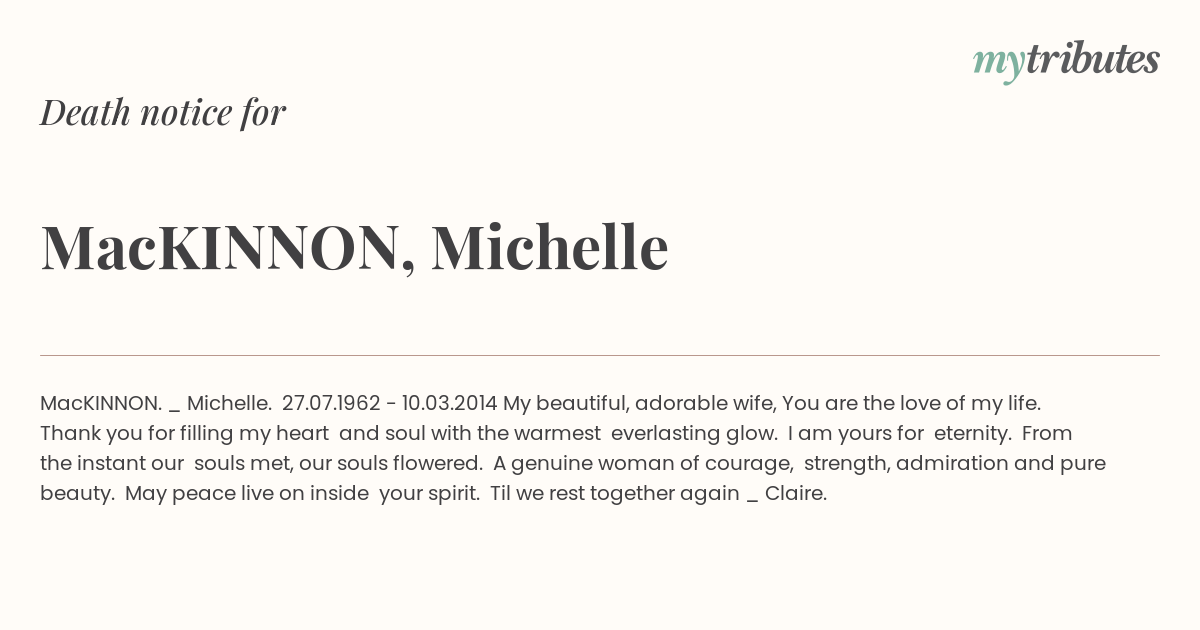1200x630 pixels.
Task: Click the signature 'Claire.' ending the notice
Action: (796, 493)
